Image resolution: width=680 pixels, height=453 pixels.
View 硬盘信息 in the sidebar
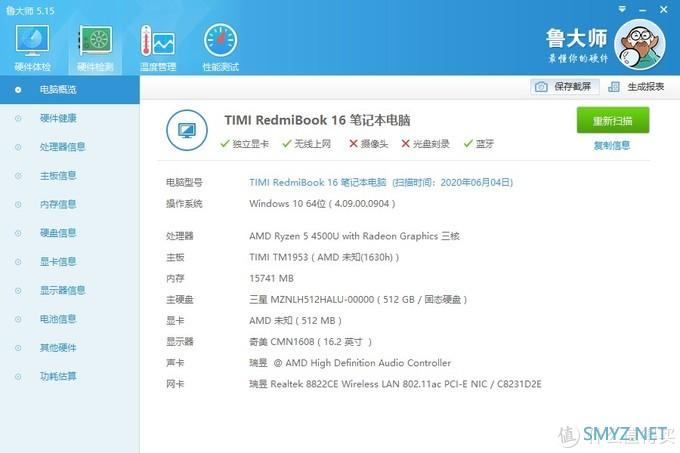pos(57,233)
